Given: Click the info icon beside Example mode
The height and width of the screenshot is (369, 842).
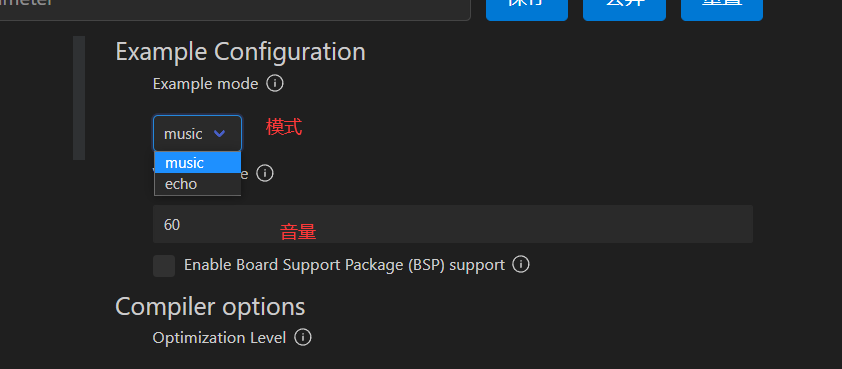Looking at the screenshot, I should pos(275,84).
